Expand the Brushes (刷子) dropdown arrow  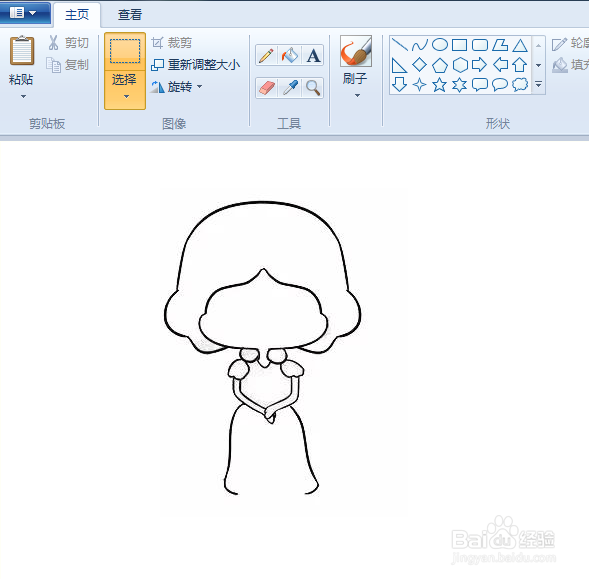click(x=357, y=95)
